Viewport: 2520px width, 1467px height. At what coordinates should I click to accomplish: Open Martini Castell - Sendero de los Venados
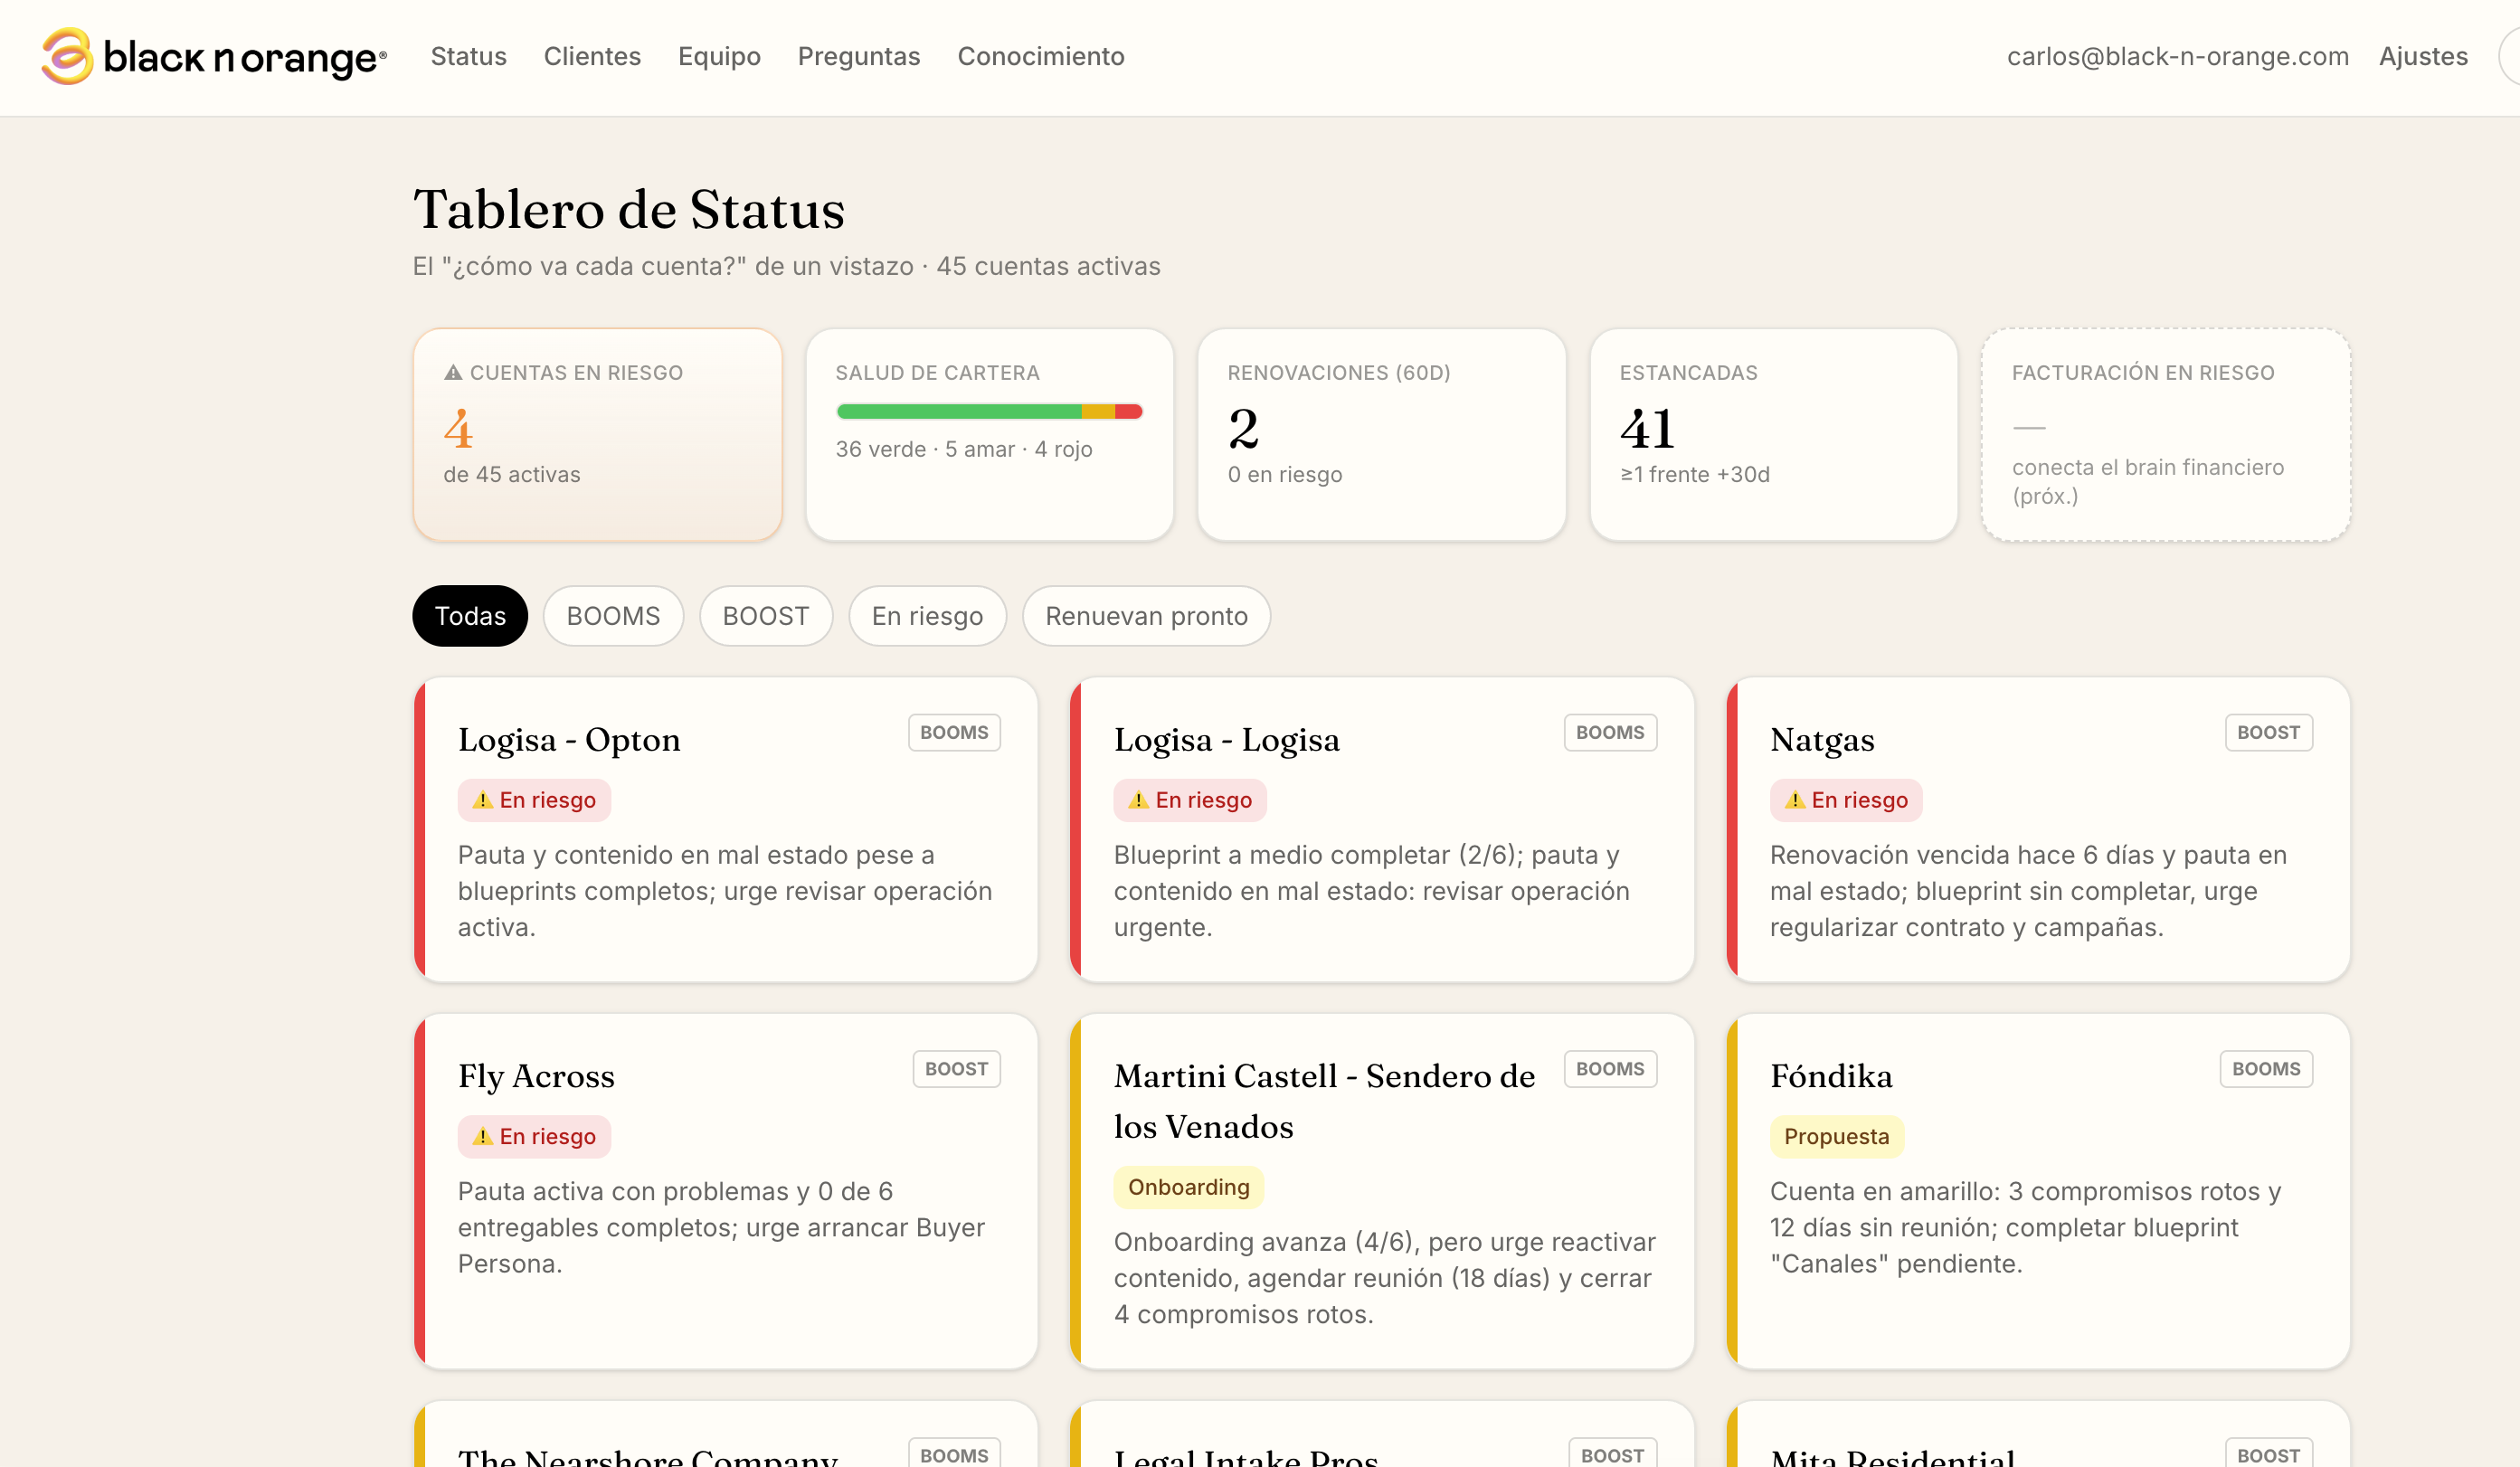[1324, 1101]
